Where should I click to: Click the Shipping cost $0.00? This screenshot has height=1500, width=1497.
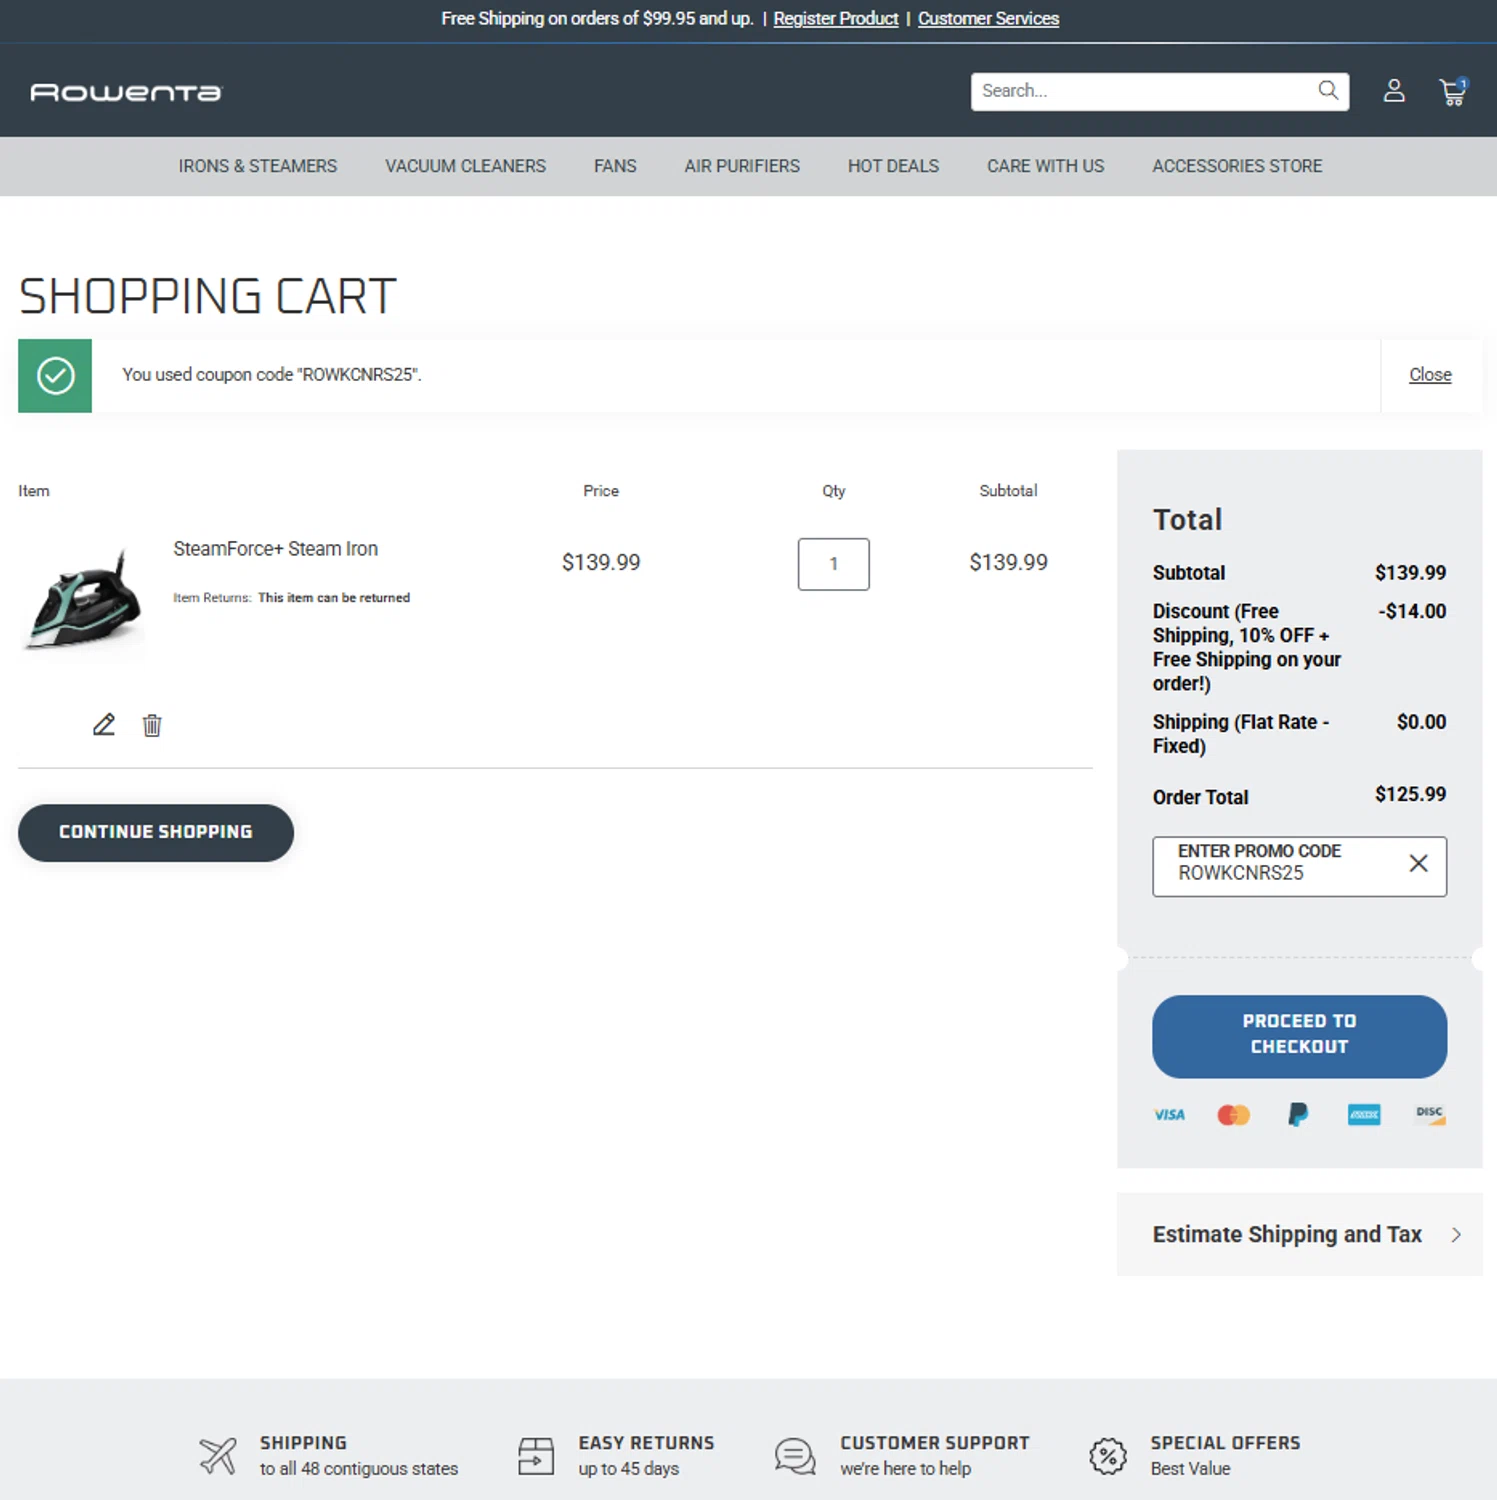[x=1421, y=722]
